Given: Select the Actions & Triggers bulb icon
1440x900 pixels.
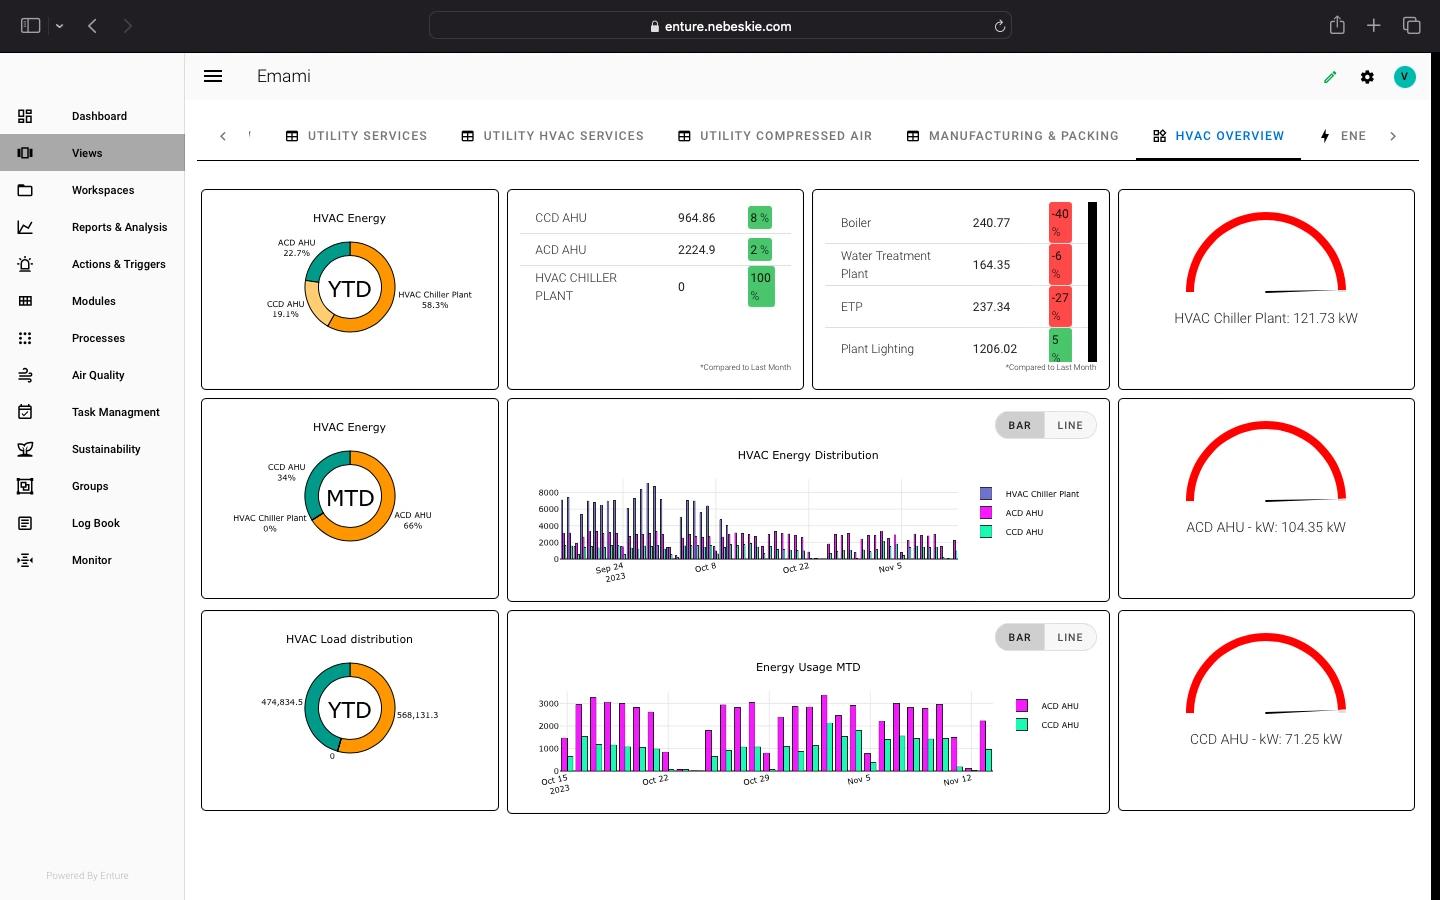Looking at the screenshot, I should pyautogui.click(x=25, y=264).
